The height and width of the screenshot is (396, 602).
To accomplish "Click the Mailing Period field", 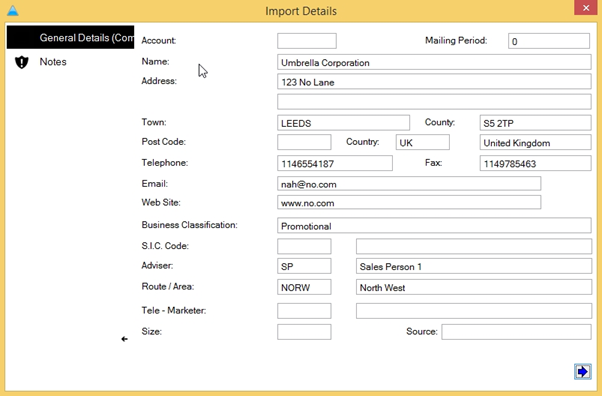I will pyautogui.click(x=549, y=41).
